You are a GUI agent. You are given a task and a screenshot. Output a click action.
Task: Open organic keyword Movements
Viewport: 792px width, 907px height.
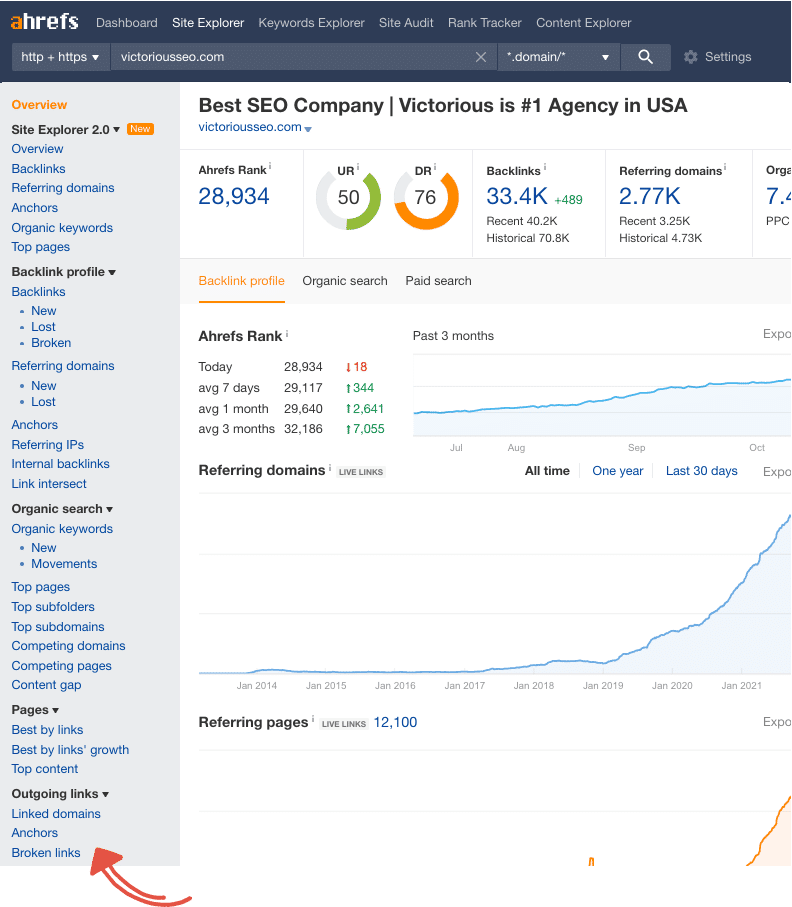click(64, 564)
